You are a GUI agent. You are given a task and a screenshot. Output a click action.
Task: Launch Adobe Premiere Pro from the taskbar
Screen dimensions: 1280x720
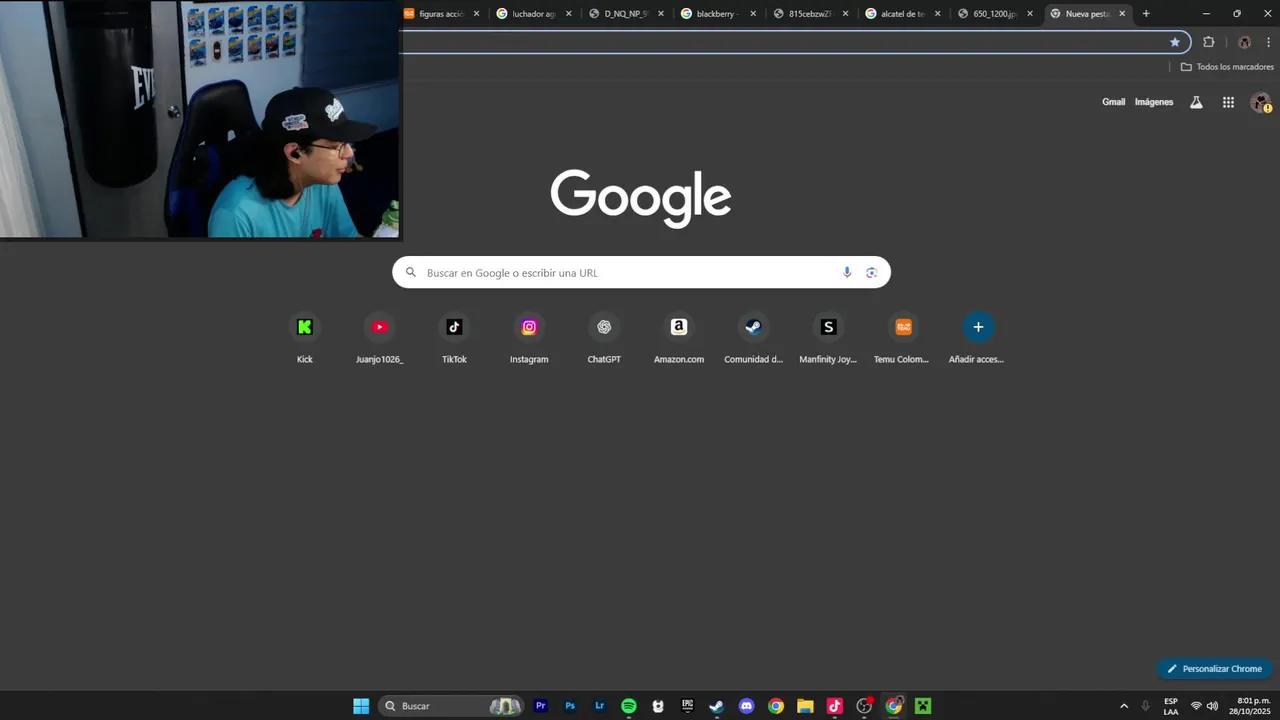[541, 706]
